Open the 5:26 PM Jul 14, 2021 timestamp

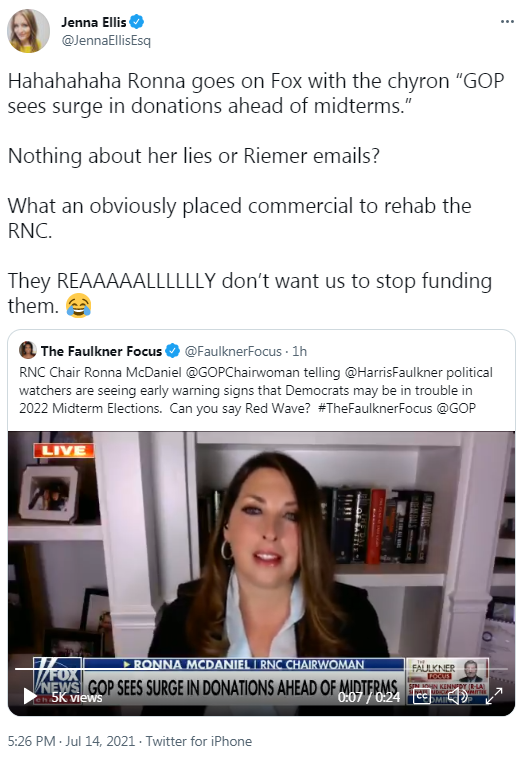(71, 742)
